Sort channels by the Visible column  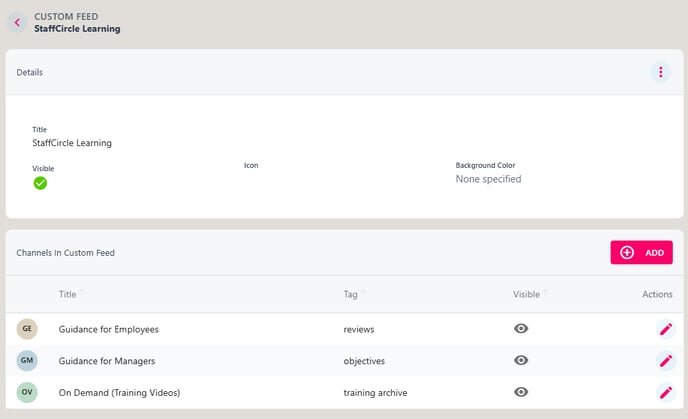pos(526,294)
